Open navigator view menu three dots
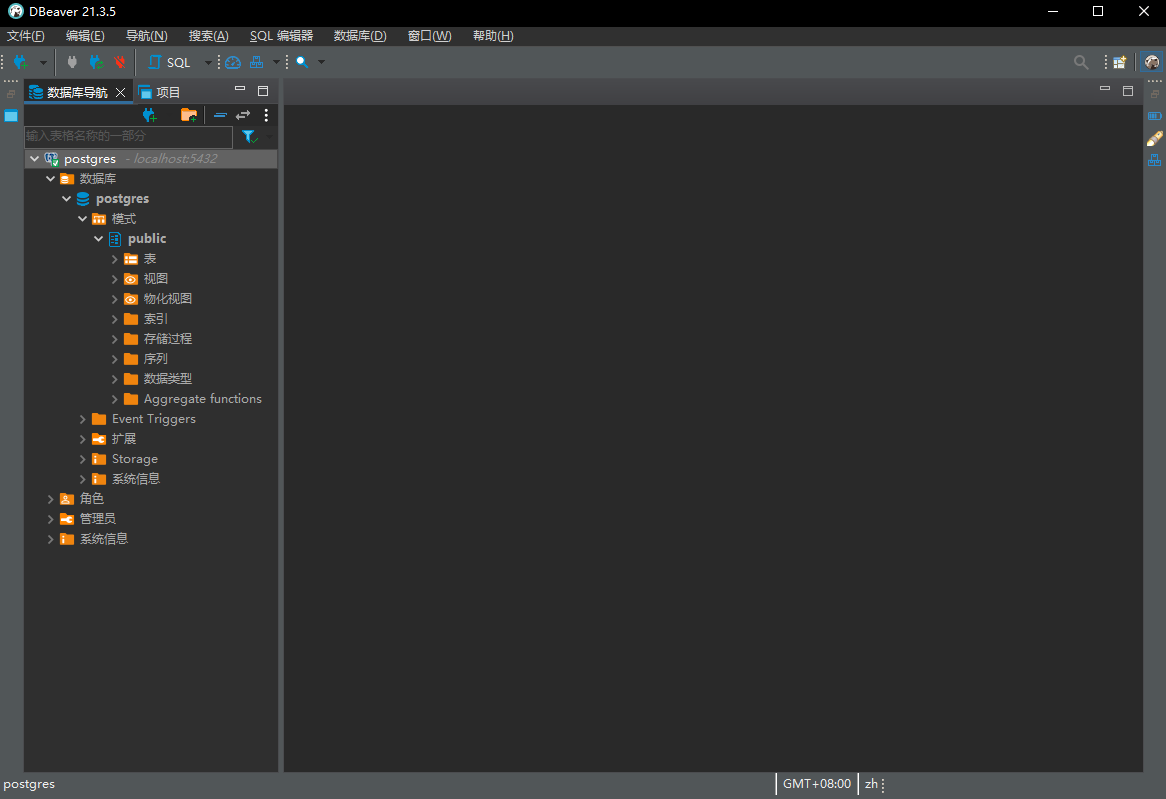The image size is (1166, 799). click(x=266, y=115)
